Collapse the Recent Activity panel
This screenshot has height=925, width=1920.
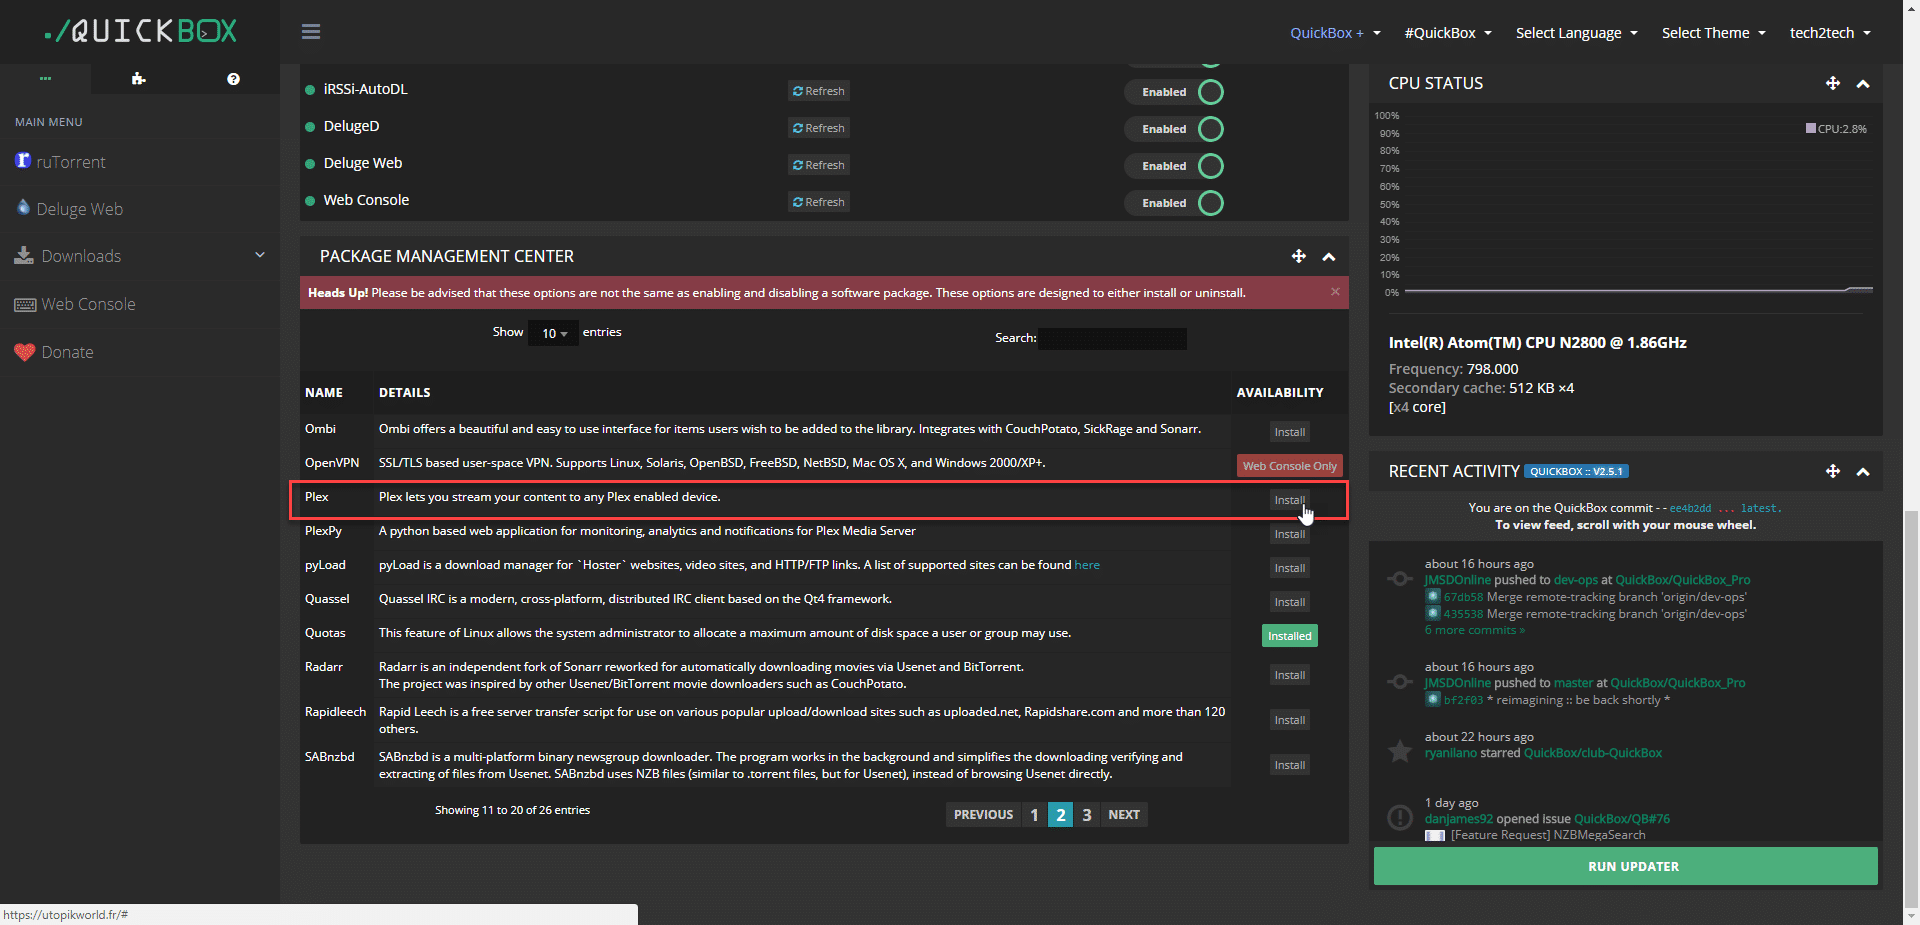pos(1863,472)
